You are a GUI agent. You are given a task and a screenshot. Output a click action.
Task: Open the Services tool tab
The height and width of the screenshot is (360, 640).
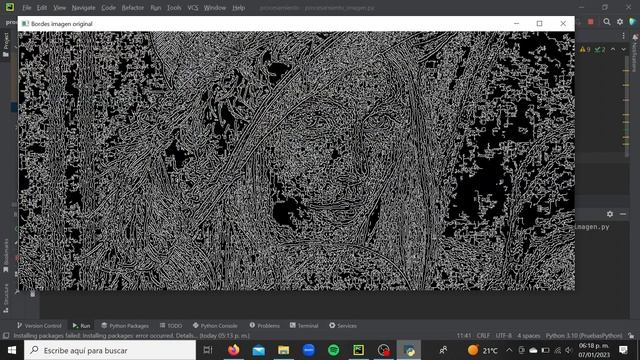click(x=343, y=326)
